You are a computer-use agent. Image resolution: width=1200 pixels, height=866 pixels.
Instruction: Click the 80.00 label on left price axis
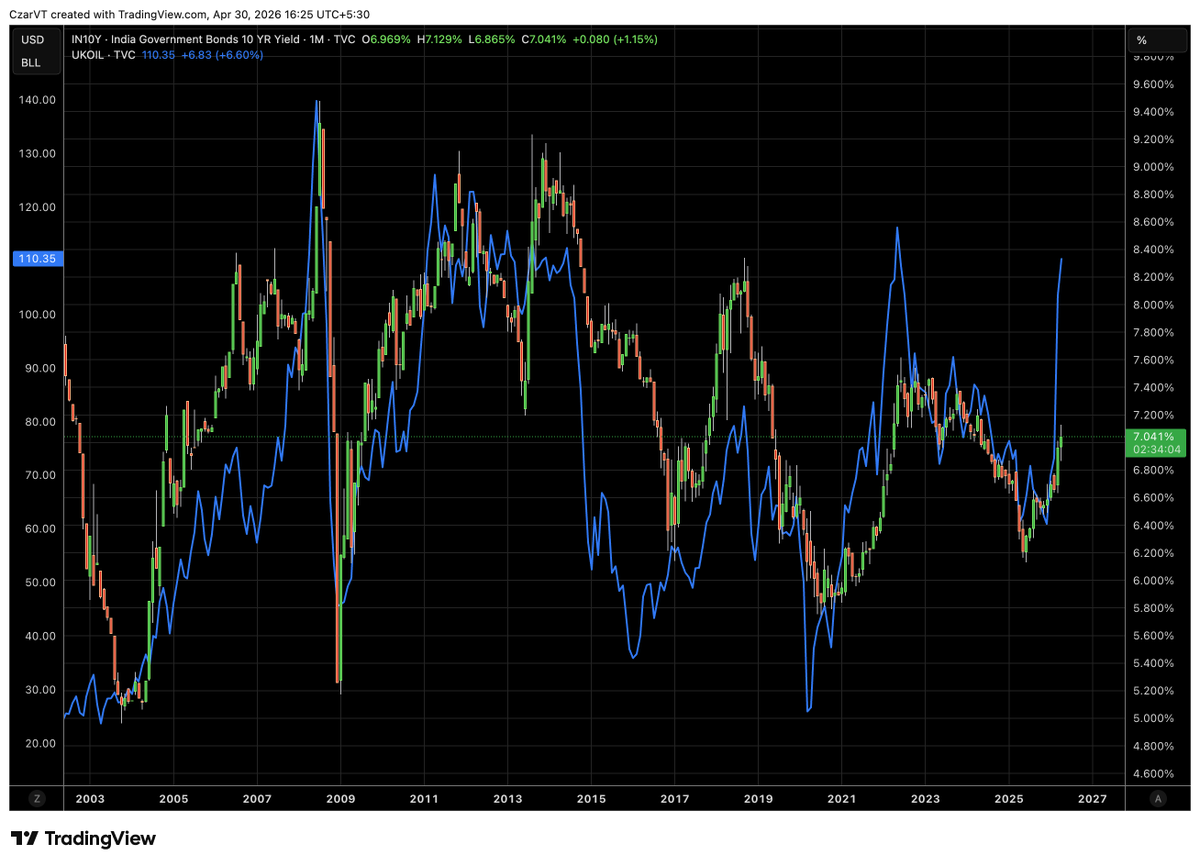(40, 422)
